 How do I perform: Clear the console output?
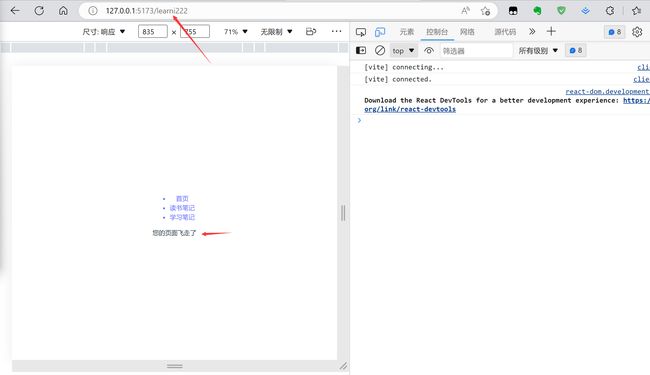tap(380, 51)
